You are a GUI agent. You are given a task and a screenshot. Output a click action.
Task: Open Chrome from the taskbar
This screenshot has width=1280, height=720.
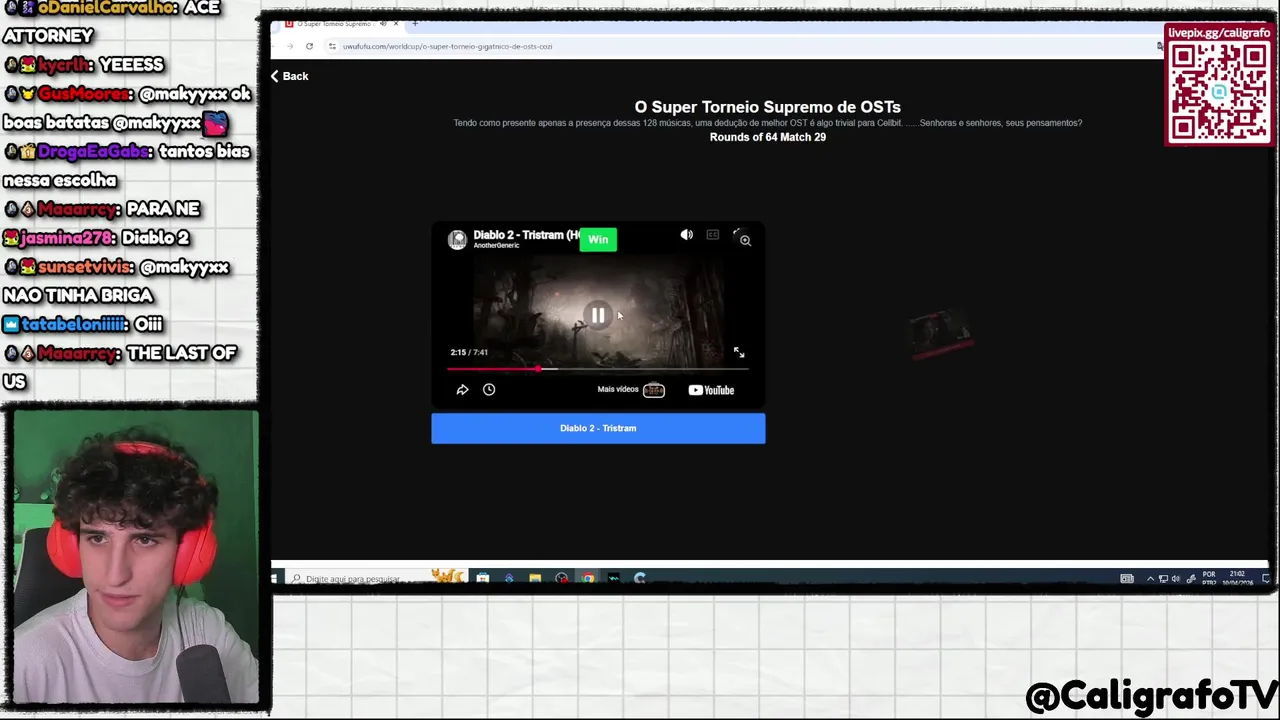pyautogui.click(x=587, y=578)
